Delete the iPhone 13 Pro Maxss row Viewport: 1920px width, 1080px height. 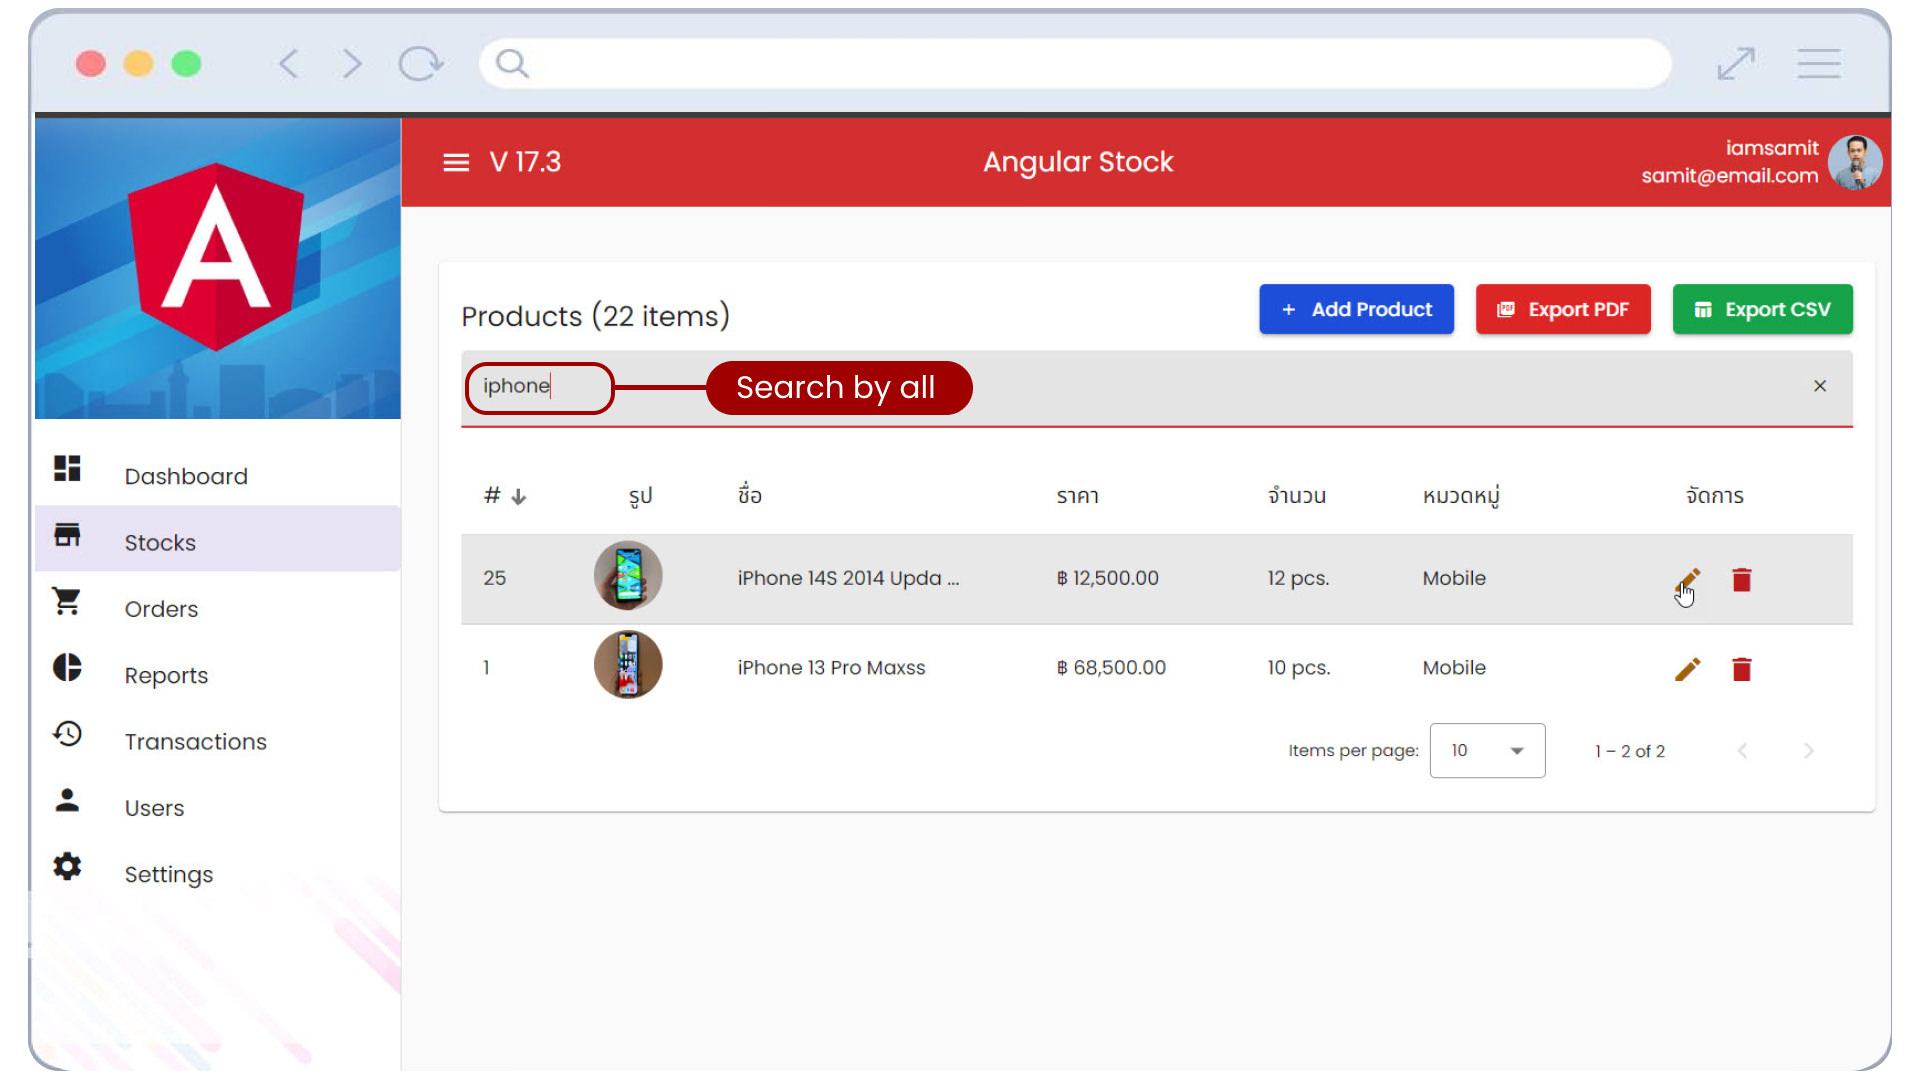tap(1741, 669)
